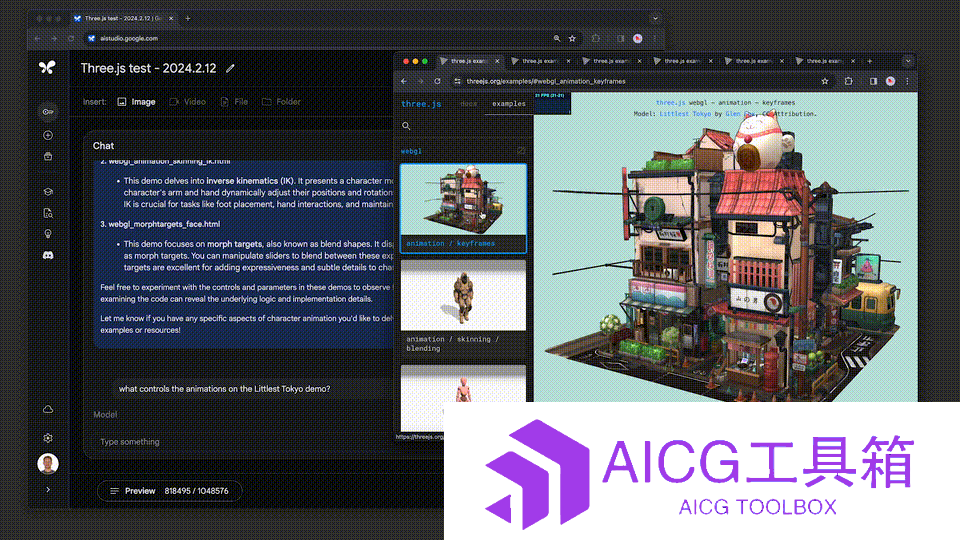Click the three.js link in example header
960x540 pixels.
[670, 103]
